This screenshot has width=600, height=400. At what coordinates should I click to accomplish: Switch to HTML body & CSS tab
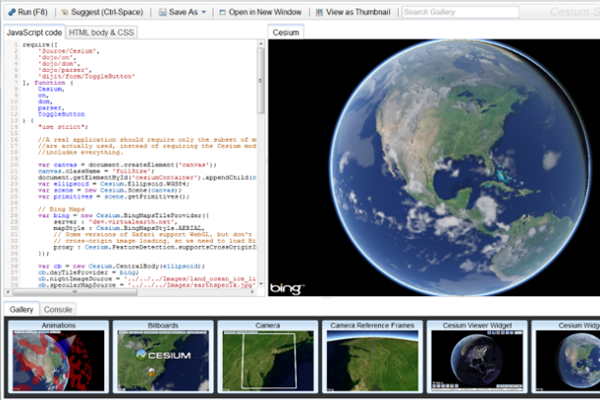(x=101, y=33)
